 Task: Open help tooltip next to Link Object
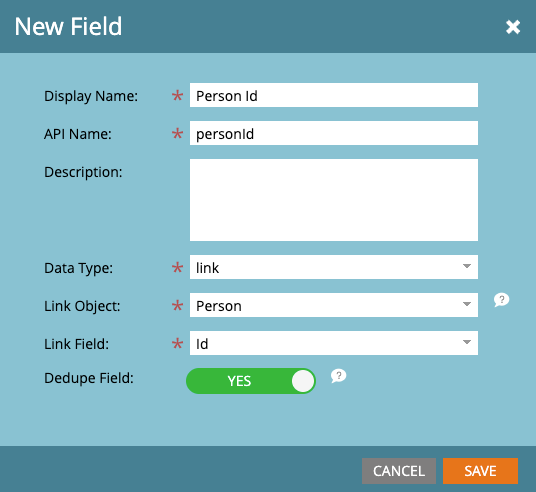[501, 300]
